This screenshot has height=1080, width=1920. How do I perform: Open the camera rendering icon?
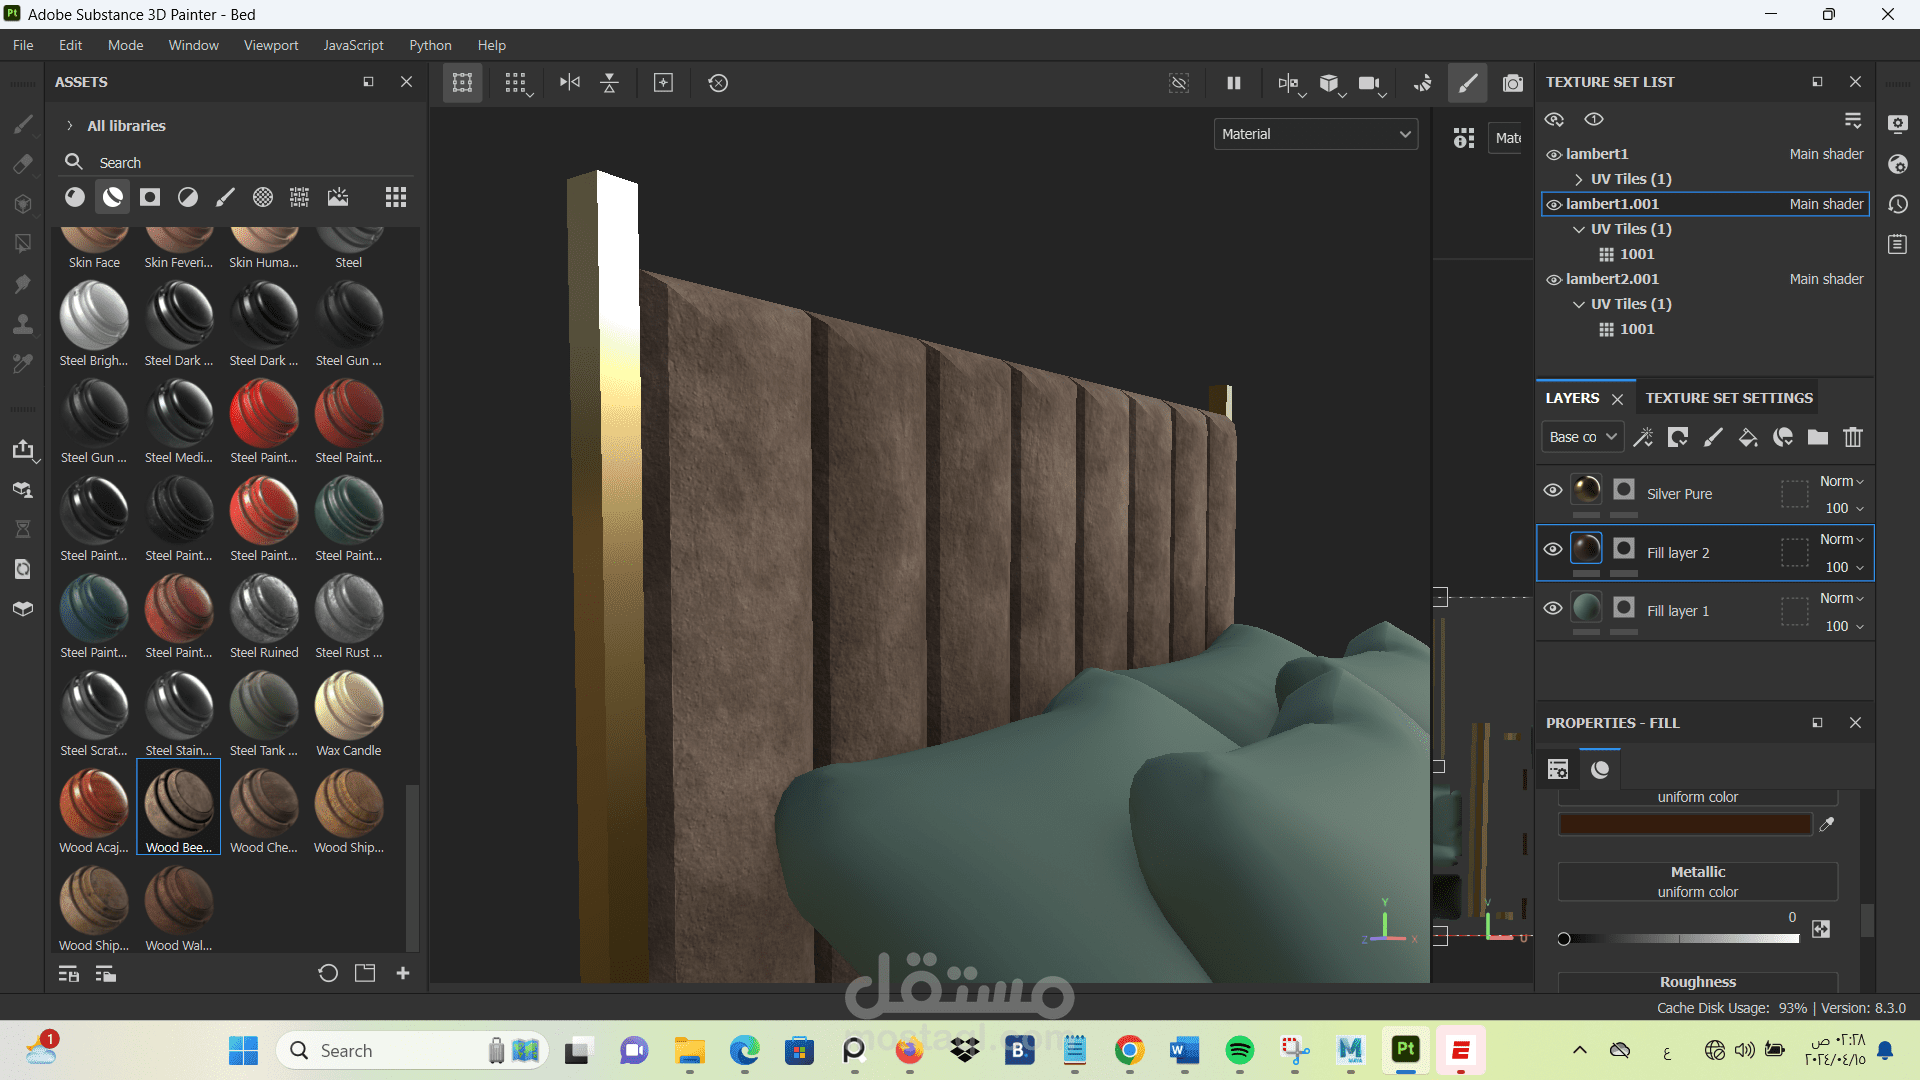1512,83
